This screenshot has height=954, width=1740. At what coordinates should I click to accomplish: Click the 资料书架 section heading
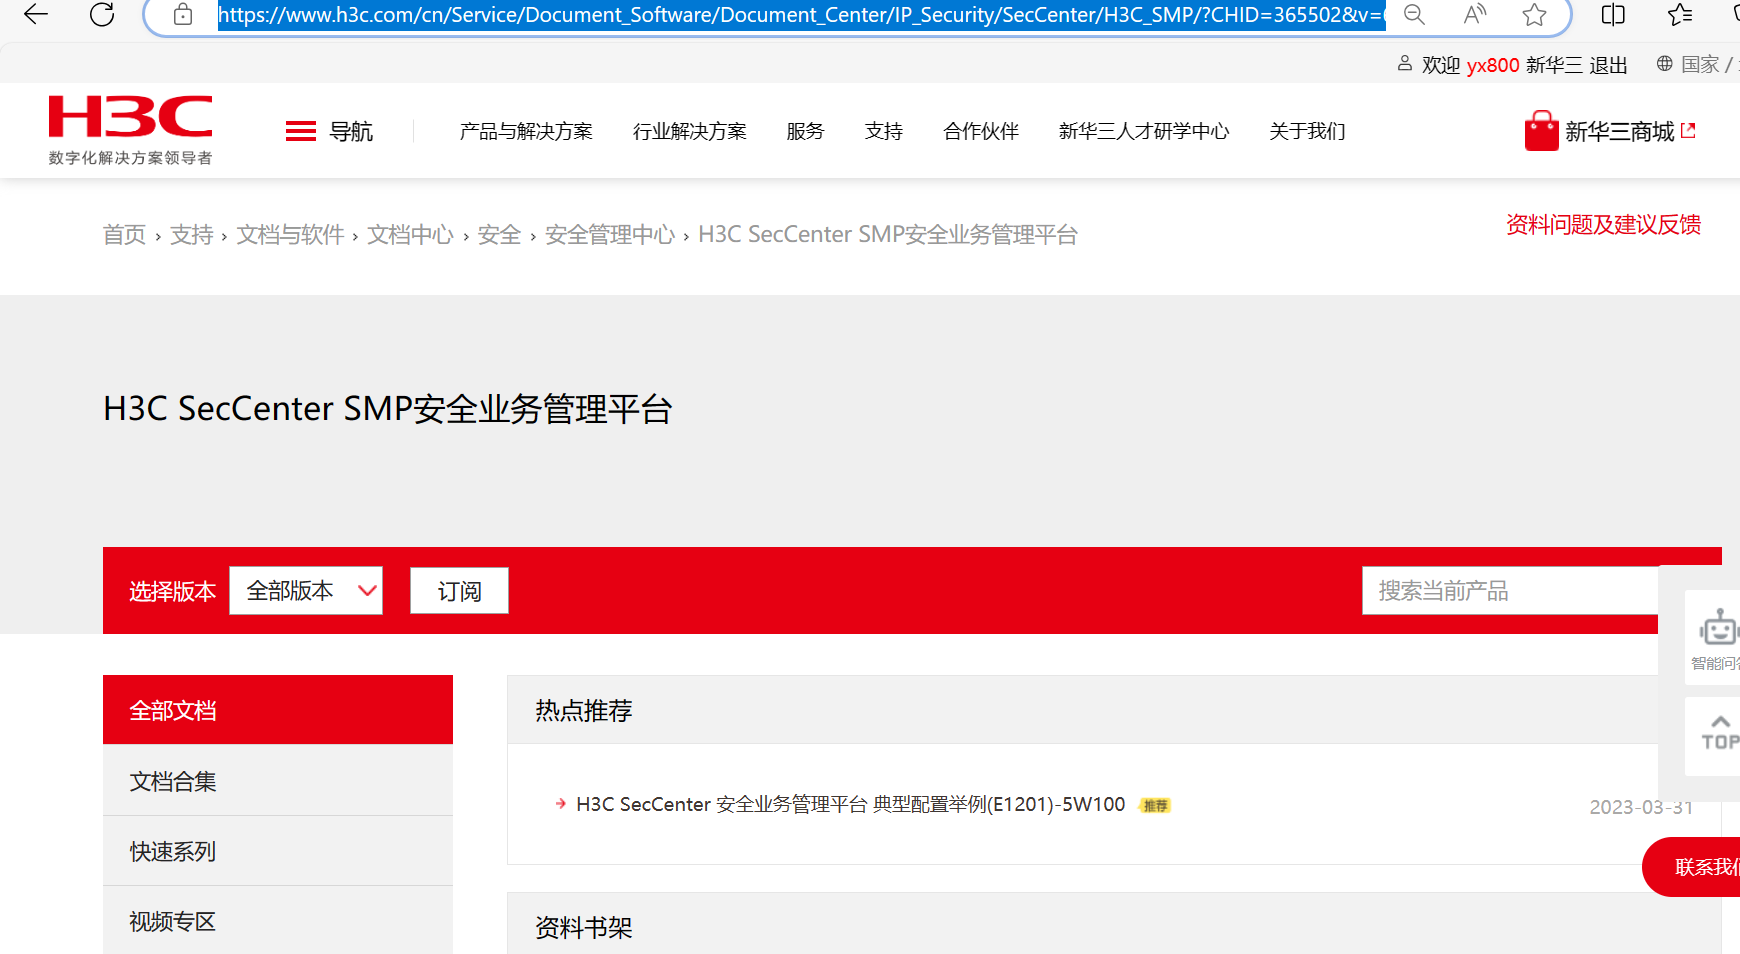click(x=584, y=927)
